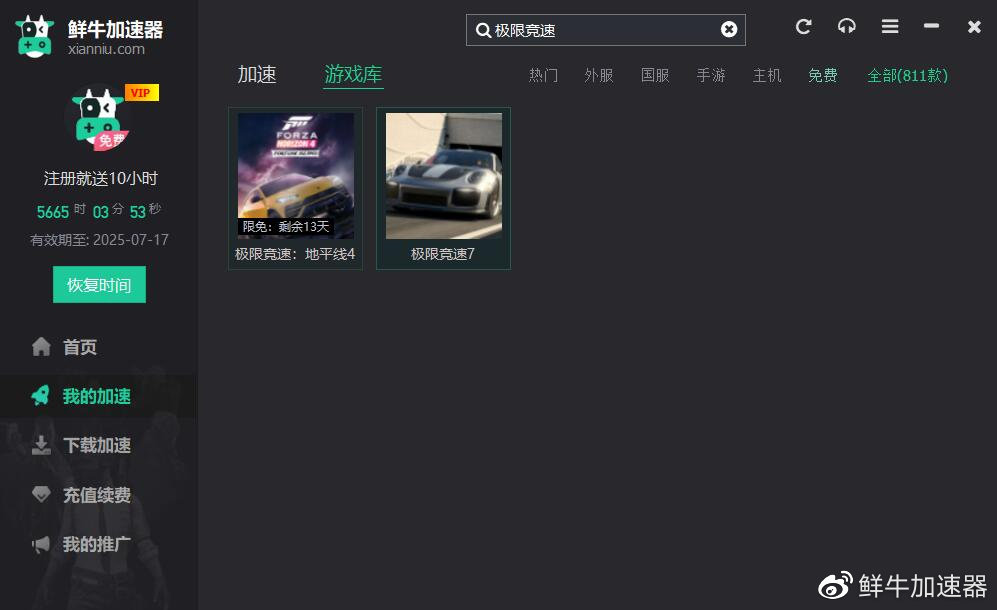
Task: Click the xianniu.com link text
Action: (x=106, y=49)
